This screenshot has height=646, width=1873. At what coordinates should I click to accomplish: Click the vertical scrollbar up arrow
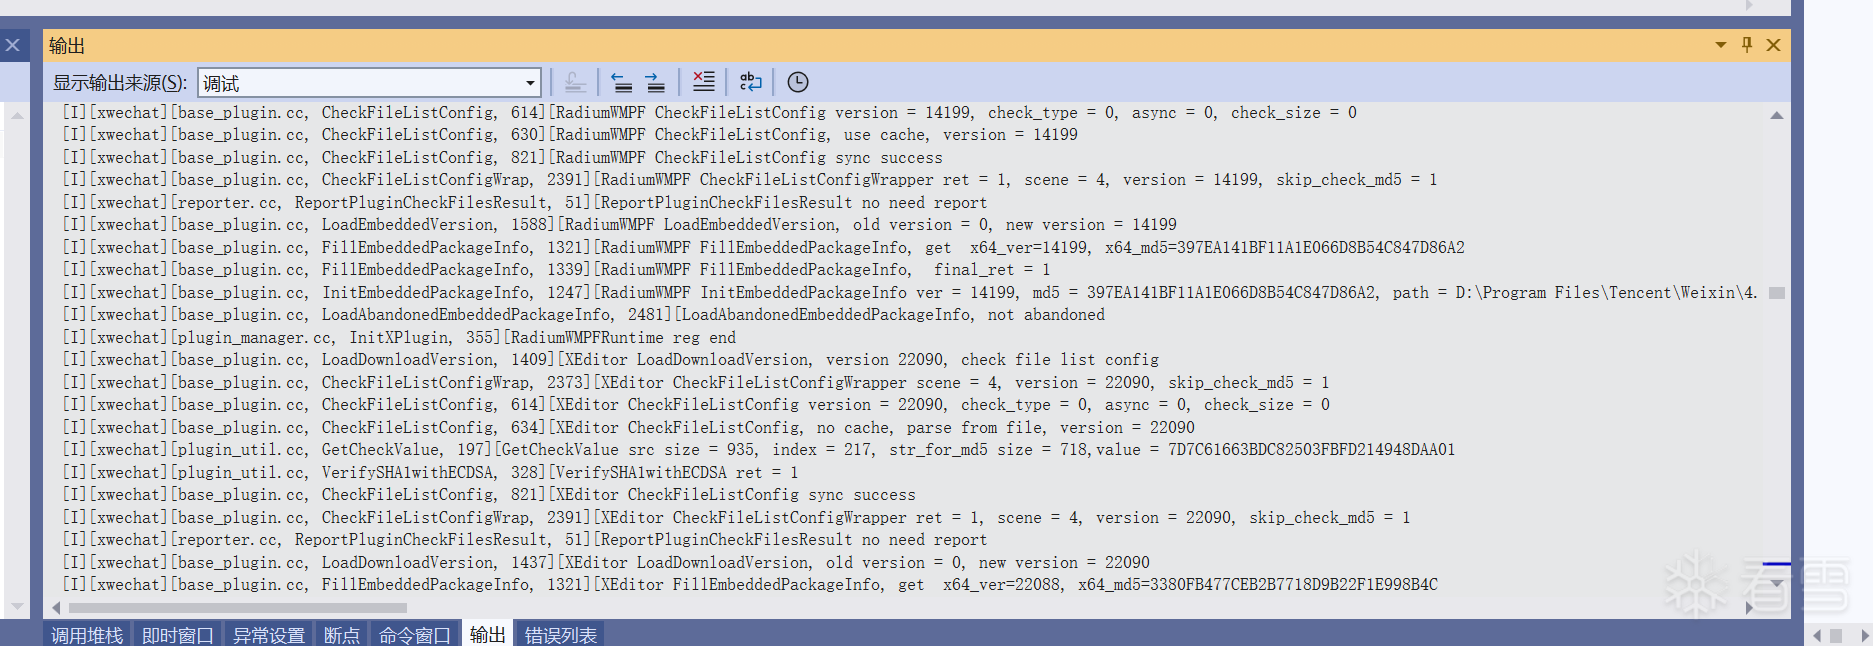(x=1777, y=115)
